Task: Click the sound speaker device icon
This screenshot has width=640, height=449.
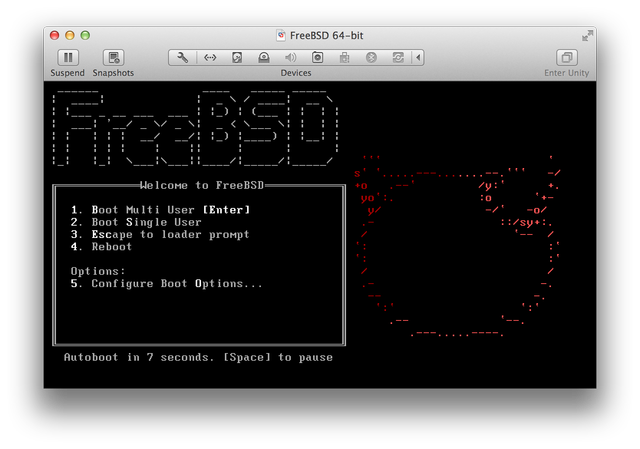Action: pos(291,58)
